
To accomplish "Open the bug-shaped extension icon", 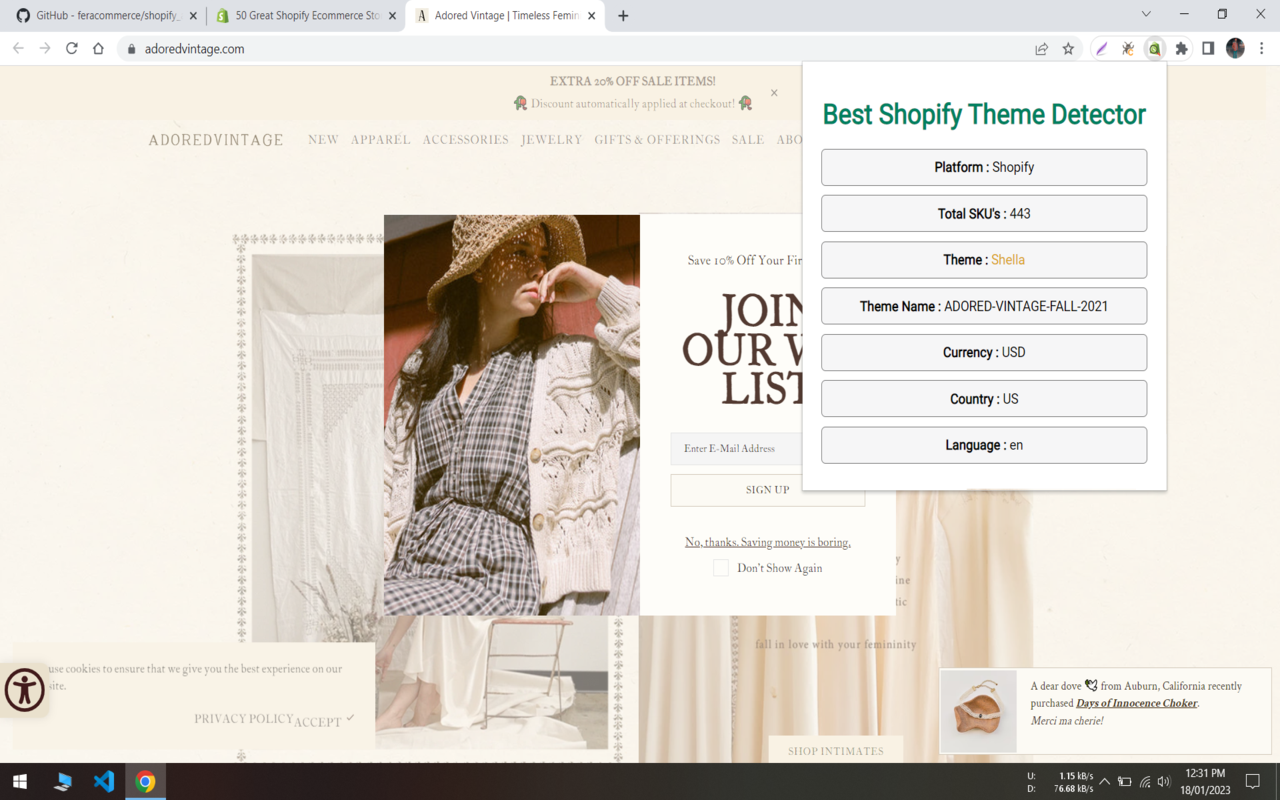I will [x=1128, y=48].
